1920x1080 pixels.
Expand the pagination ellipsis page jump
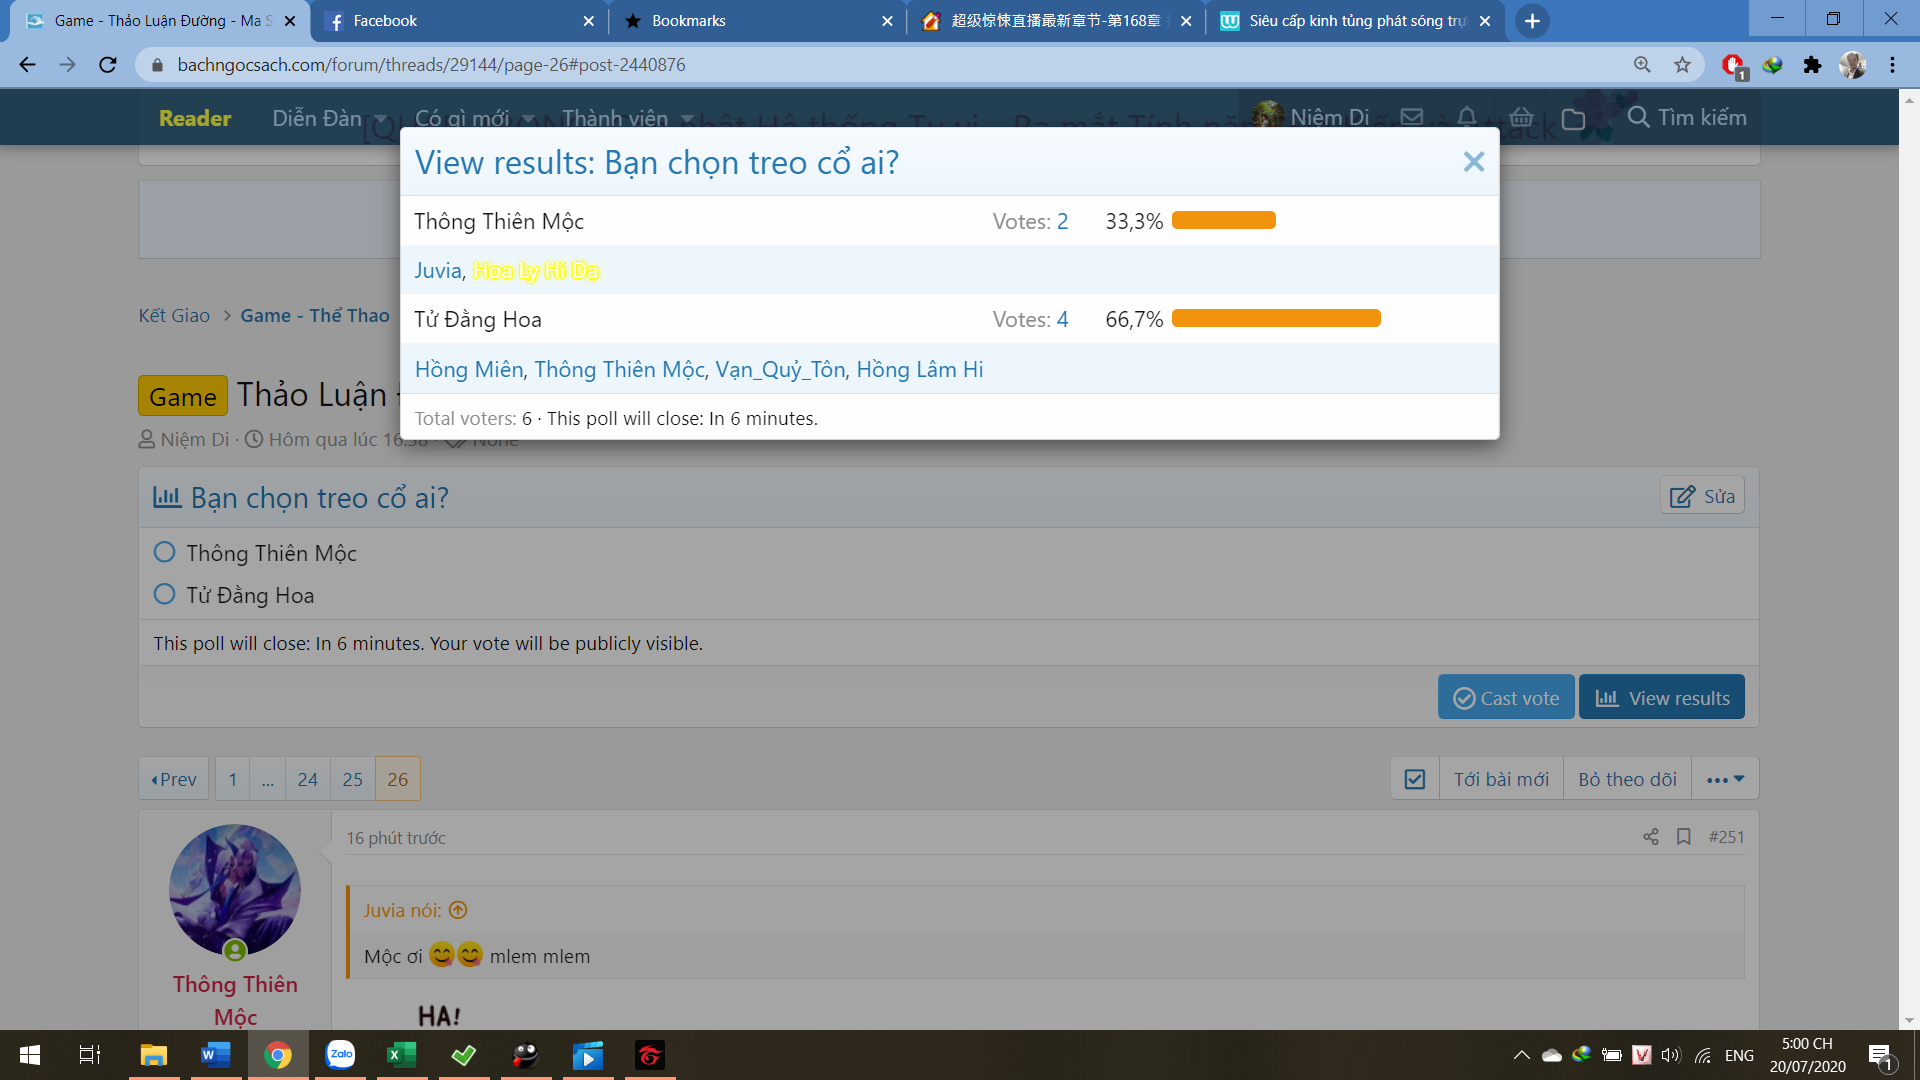[267, 779]
